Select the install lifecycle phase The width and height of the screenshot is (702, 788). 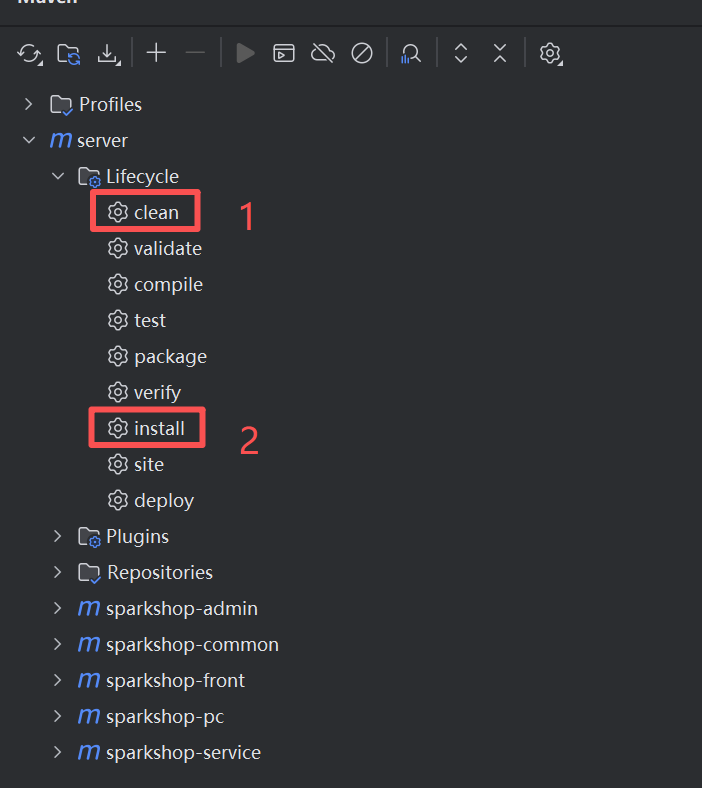[x=159, y=428]
